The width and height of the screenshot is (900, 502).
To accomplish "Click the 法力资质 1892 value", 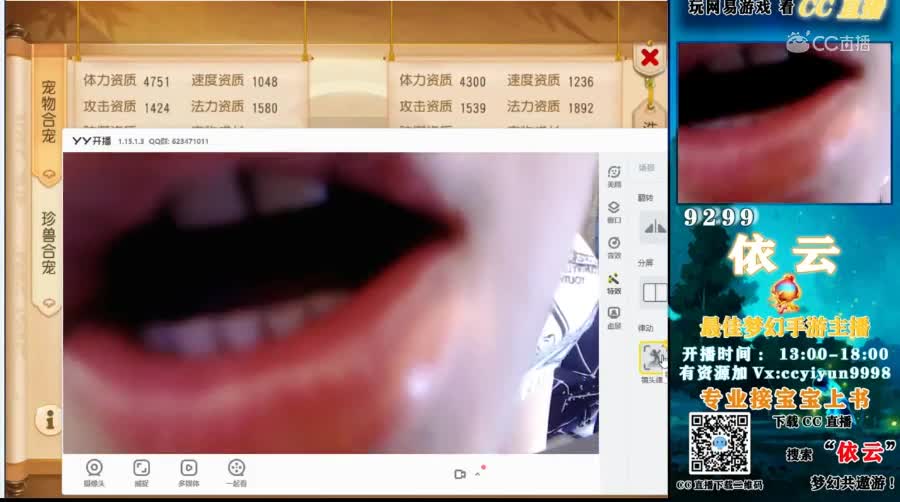I will point(581,108).
